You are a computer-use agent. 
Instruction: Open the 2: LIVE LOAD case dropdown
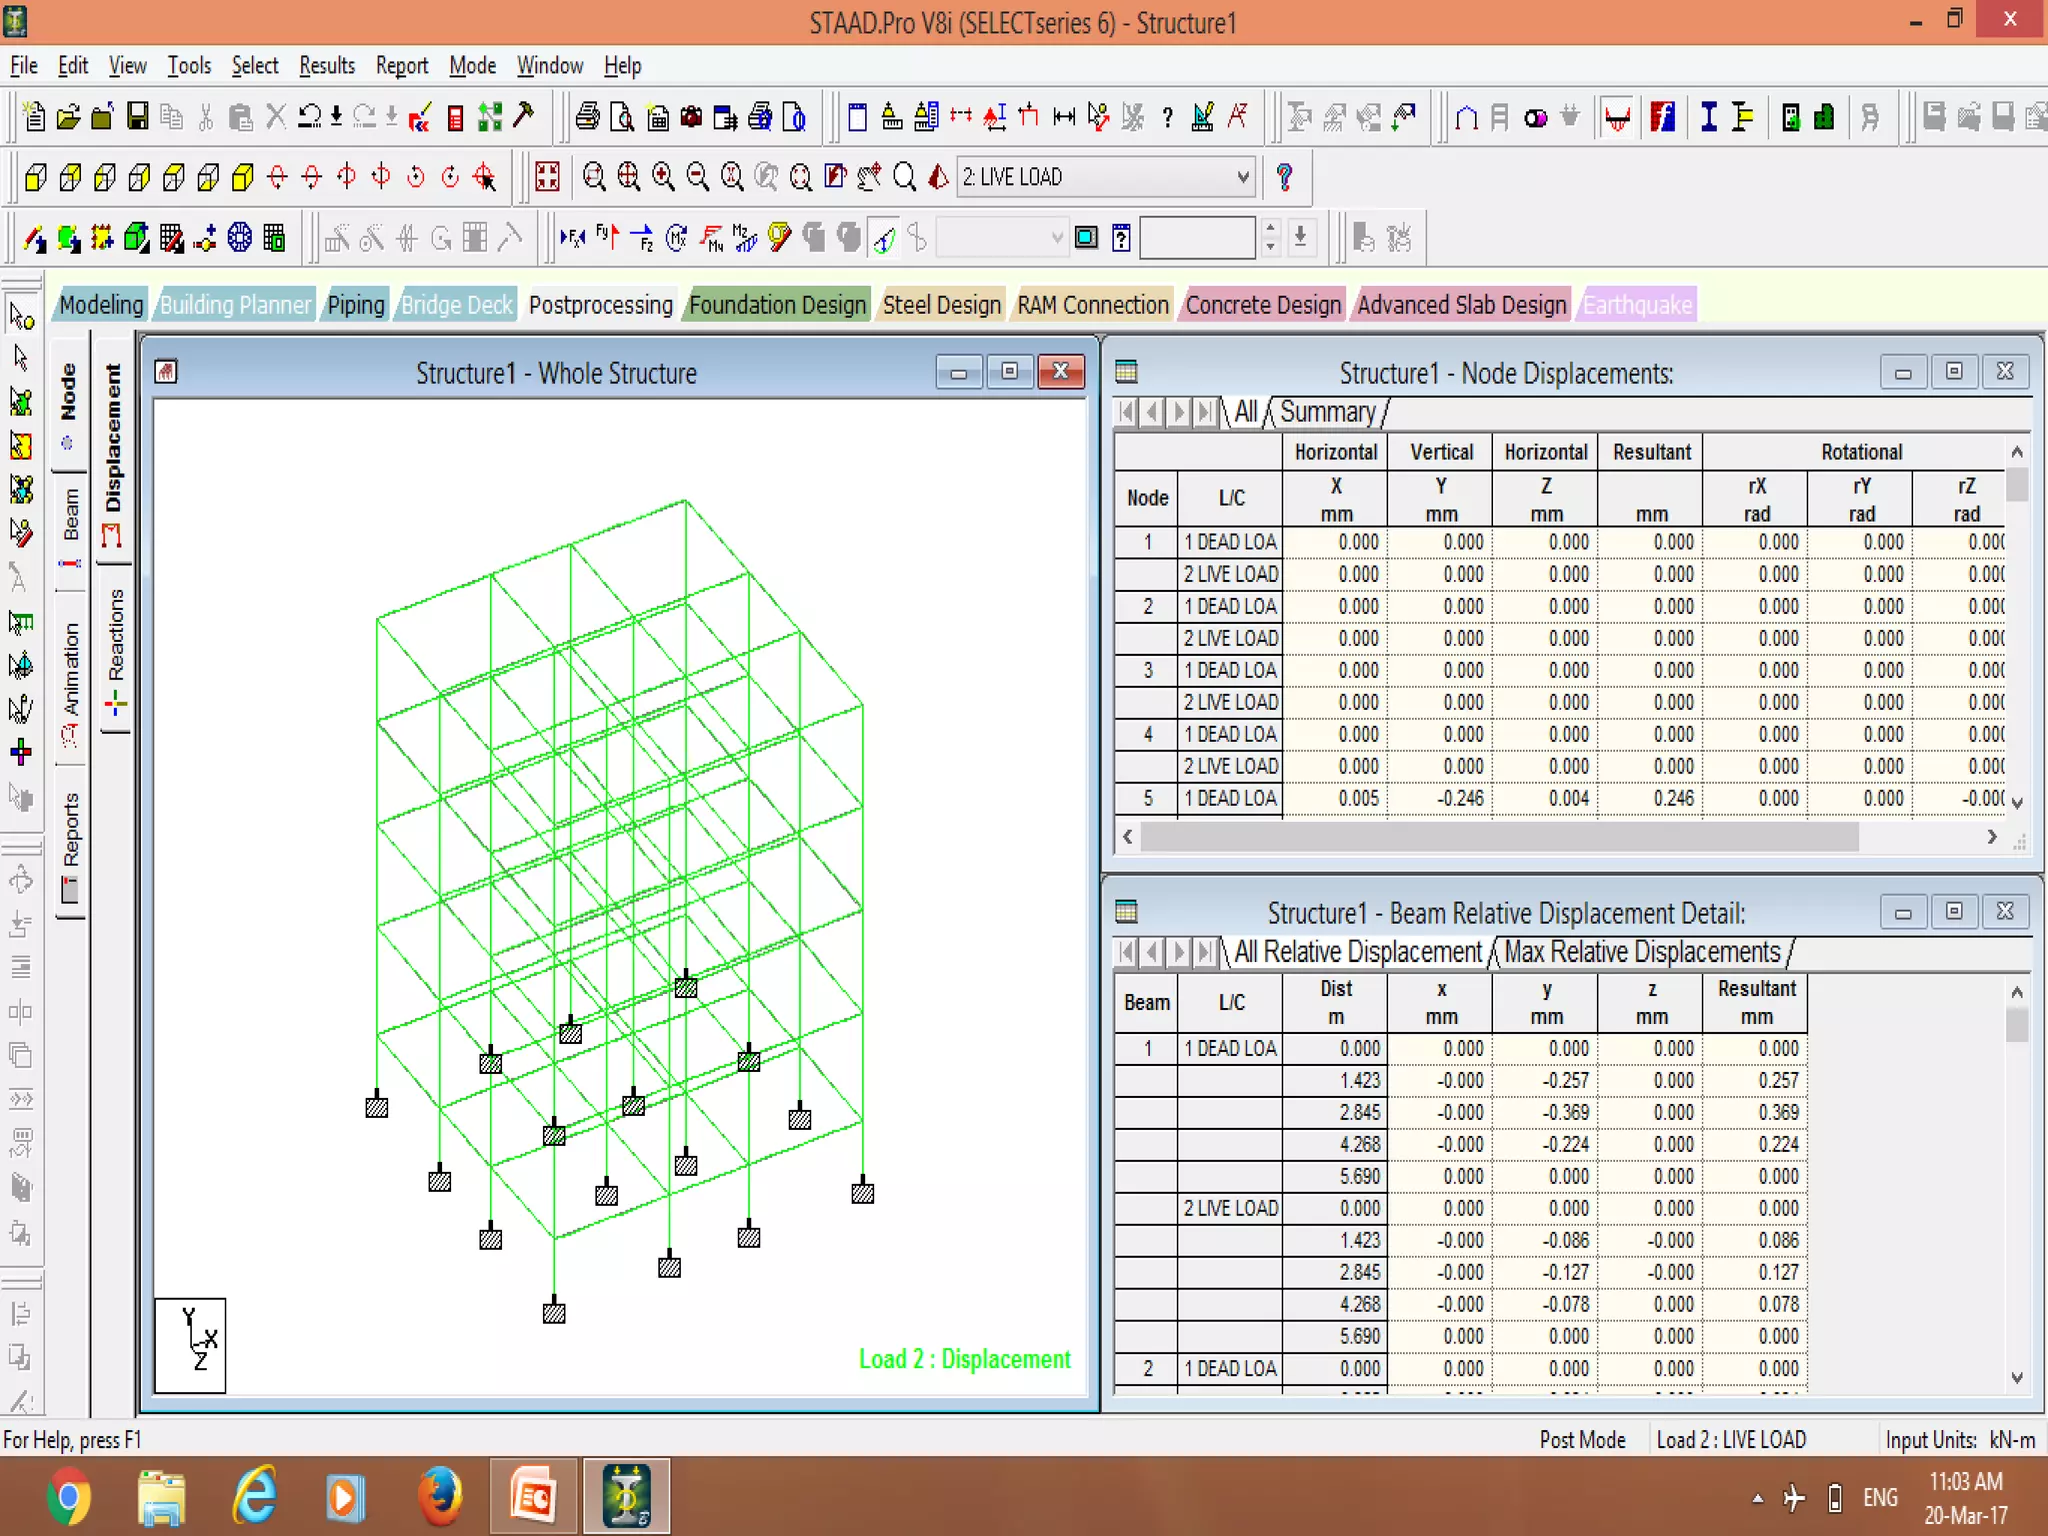1242,178
